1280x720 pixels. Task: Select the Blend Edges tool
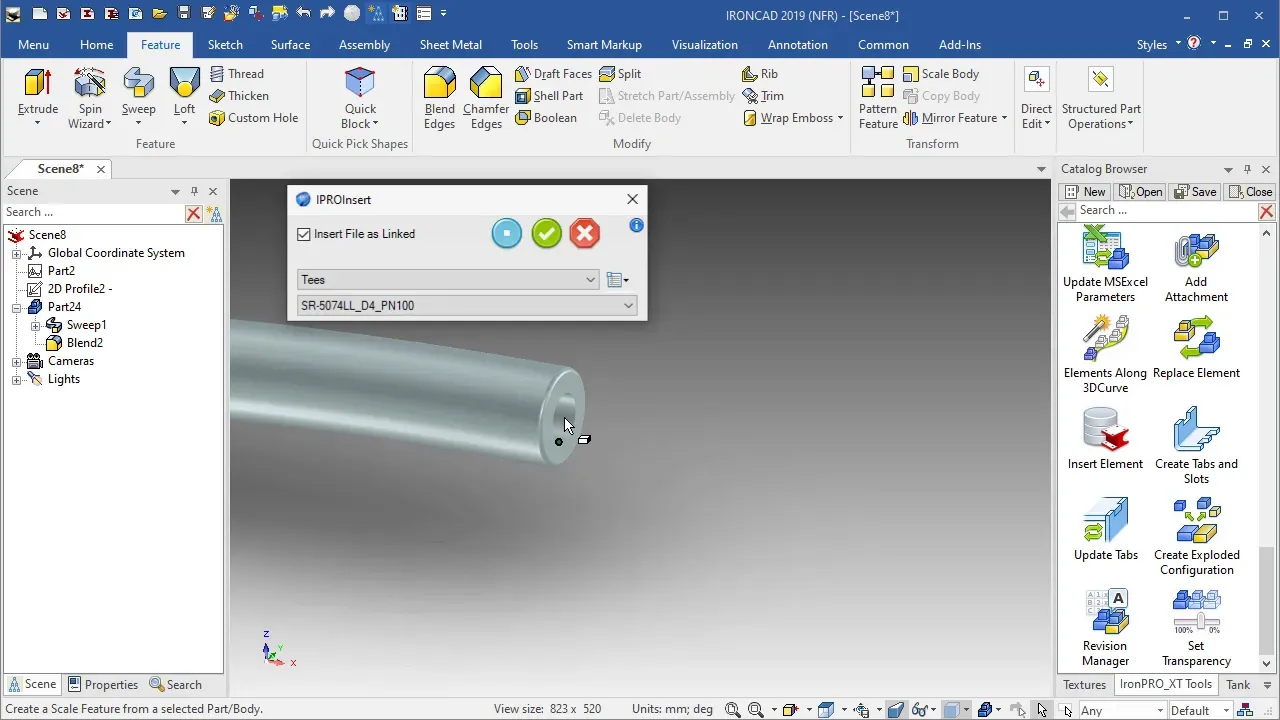click(x=440, y=99)
